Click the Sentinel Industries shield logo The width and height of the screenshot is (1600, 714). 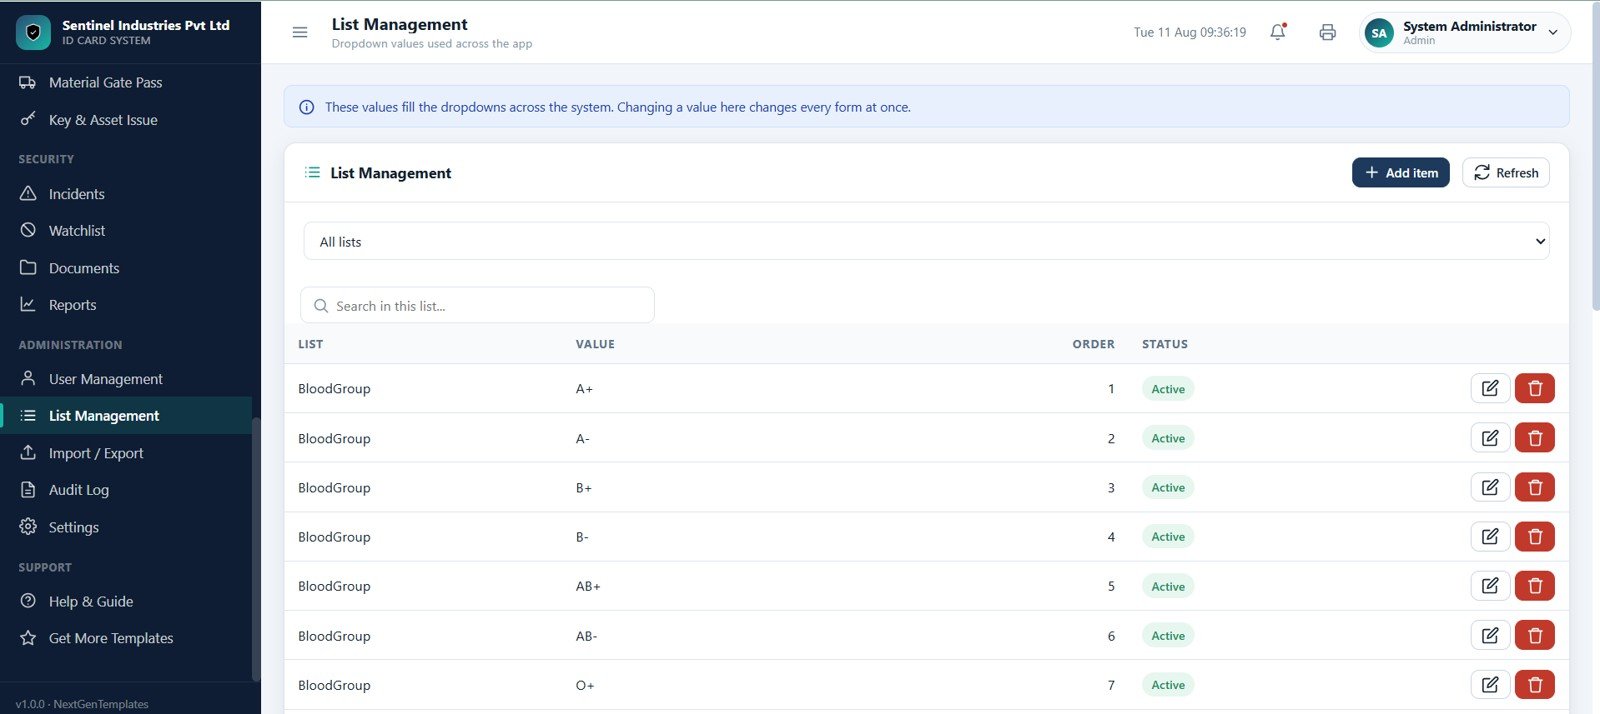pyautogui.click(x=33, y=32)
